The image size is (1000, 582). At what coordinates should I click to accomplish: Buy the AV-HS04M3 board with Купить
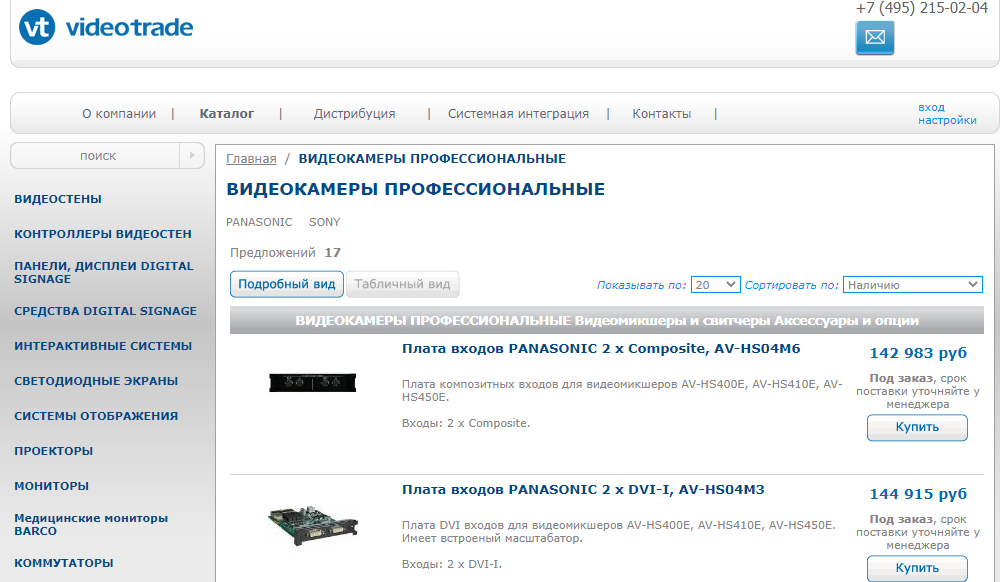pos(917,568)
